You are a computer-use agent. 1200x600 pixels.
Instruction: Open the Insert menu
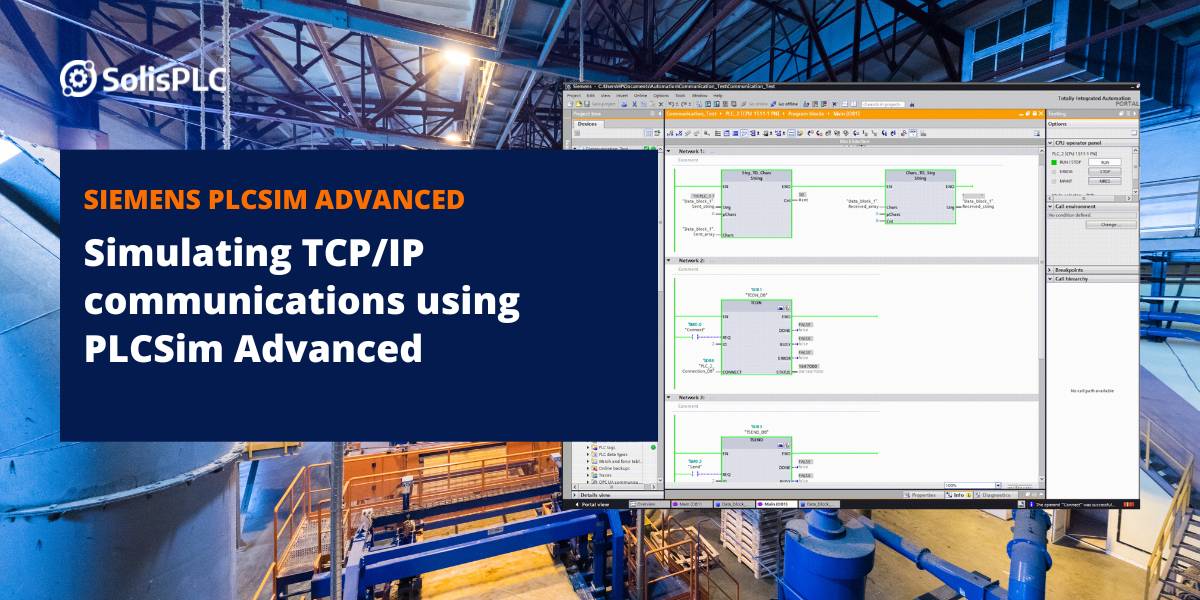[x=622, y=96]
